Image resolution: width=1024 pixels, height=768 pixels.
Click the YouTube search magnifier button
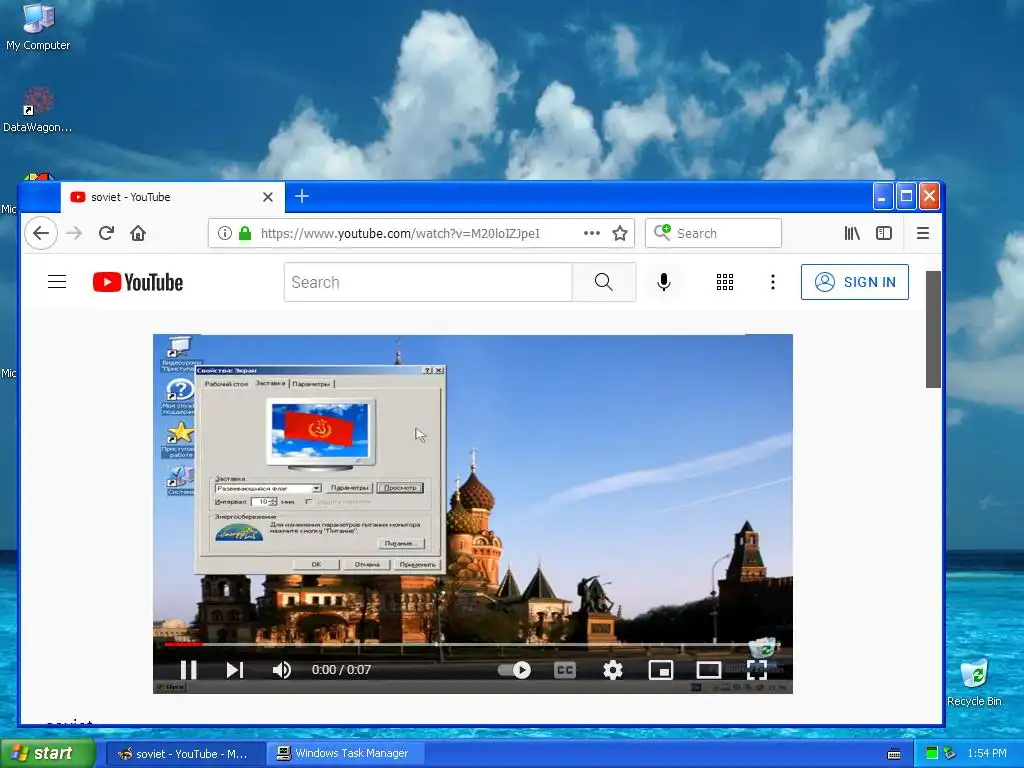(x=603, y=282)
